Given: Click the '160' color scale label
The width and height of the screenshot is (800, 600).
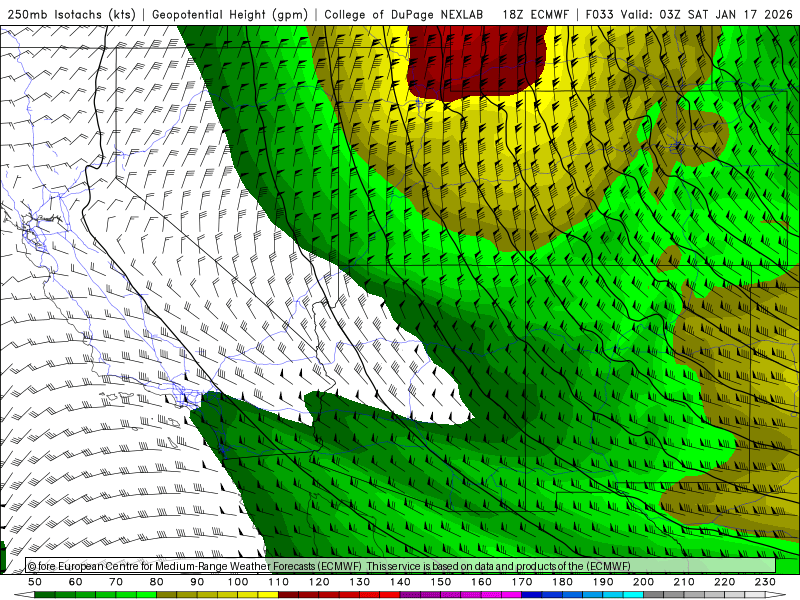Looking at the screenshot, I should (x=481, y=582).
